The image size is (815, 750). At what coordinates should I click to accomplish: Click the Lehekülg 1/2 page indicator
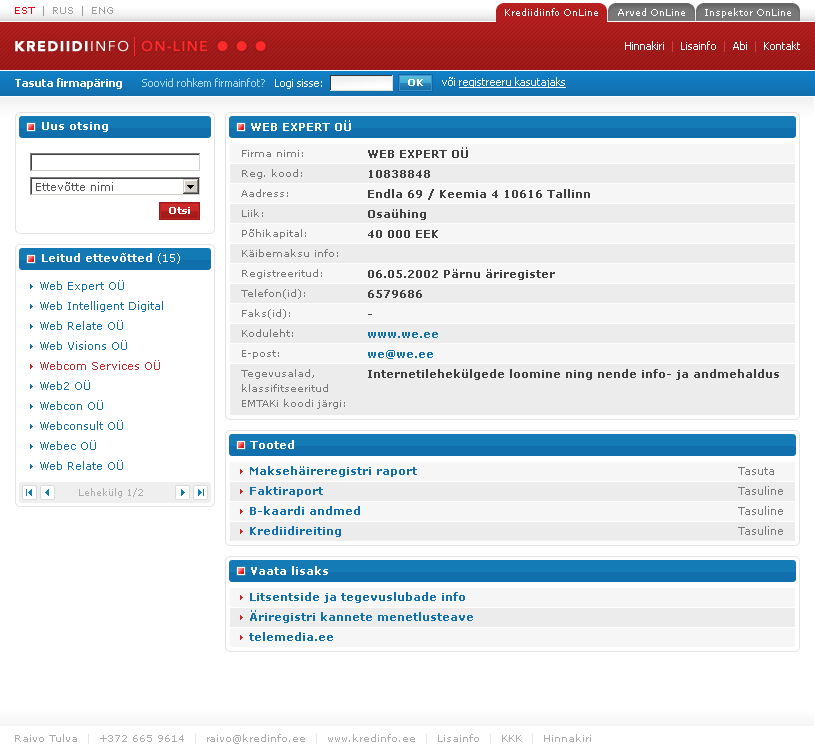[x=111, y=493]
